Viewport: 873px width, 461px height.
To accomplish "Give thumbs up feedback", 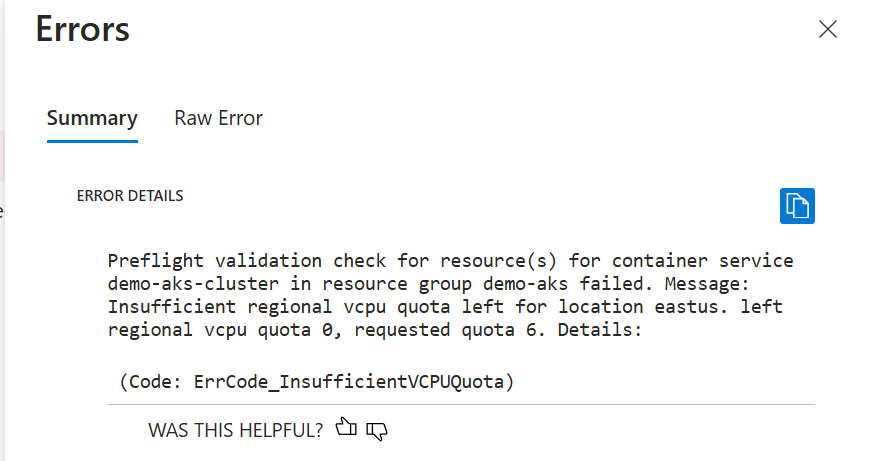I will (346, 428).
